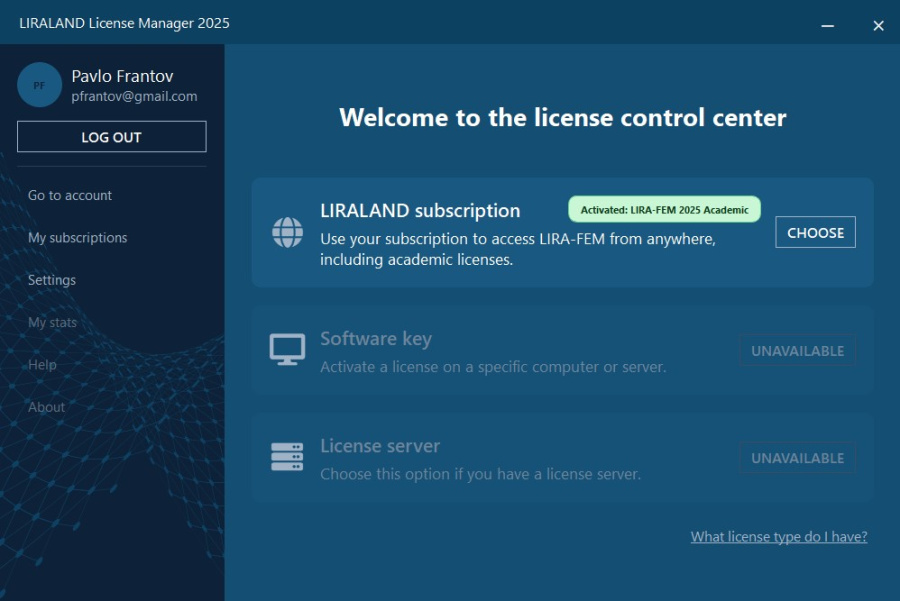The width and height of the screenshot is (900, 601).
Task: Select Settings from the sidebar
Action: (x=52, y=280)
